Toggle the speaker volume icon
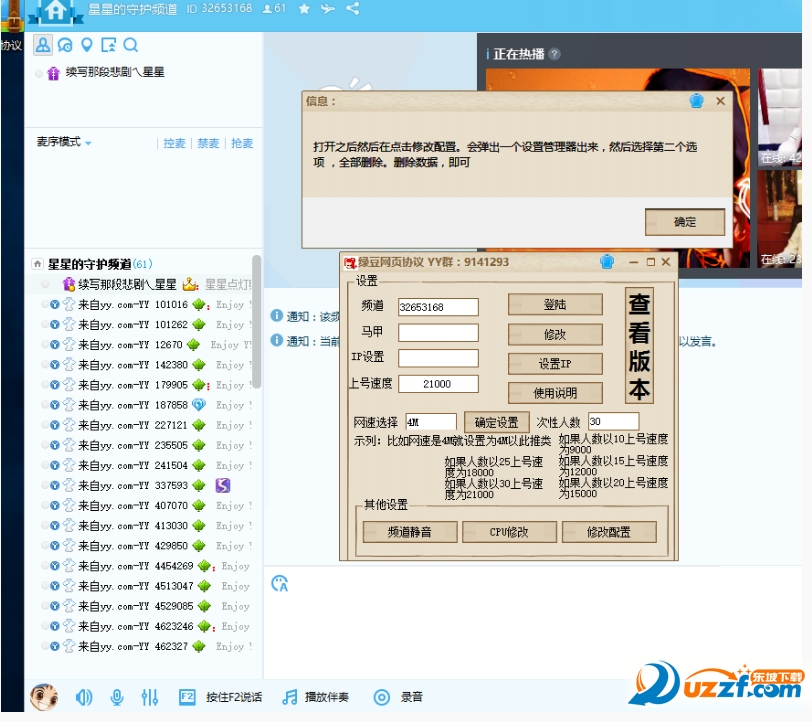 coord(84,697)
